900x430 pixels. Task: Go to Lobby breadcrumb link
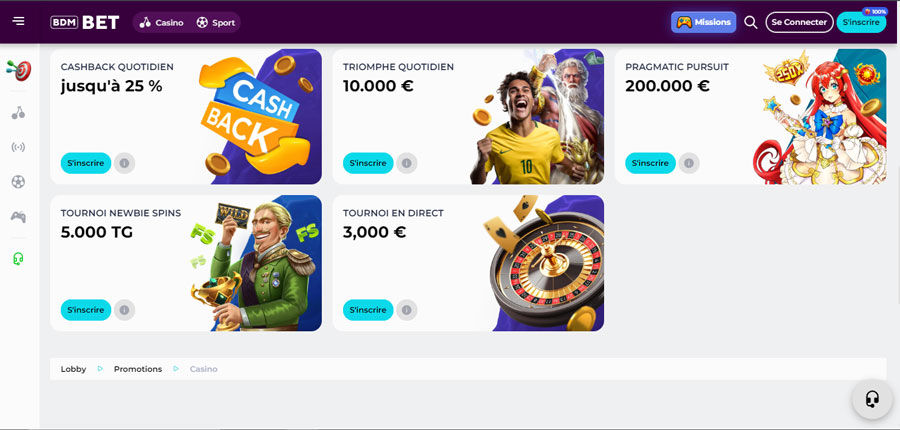[73, 369]
